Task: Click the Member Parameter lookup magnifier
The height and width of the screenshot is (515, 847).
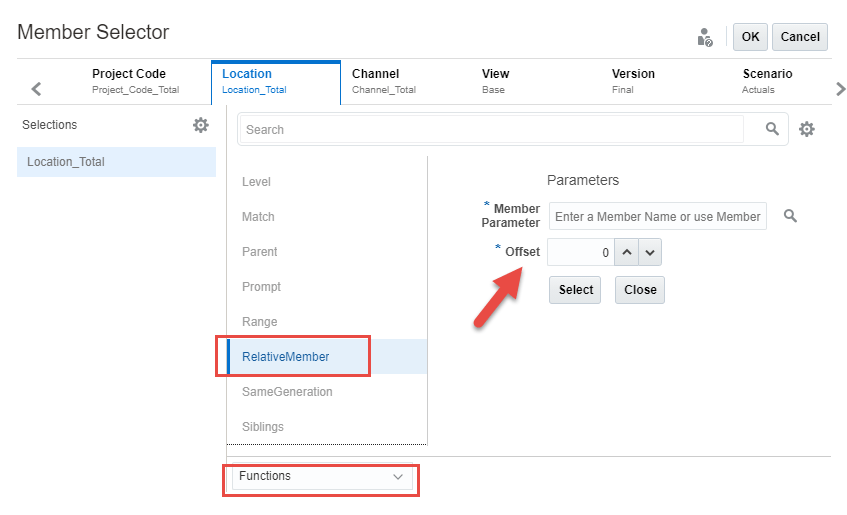Action: (790, 216)
